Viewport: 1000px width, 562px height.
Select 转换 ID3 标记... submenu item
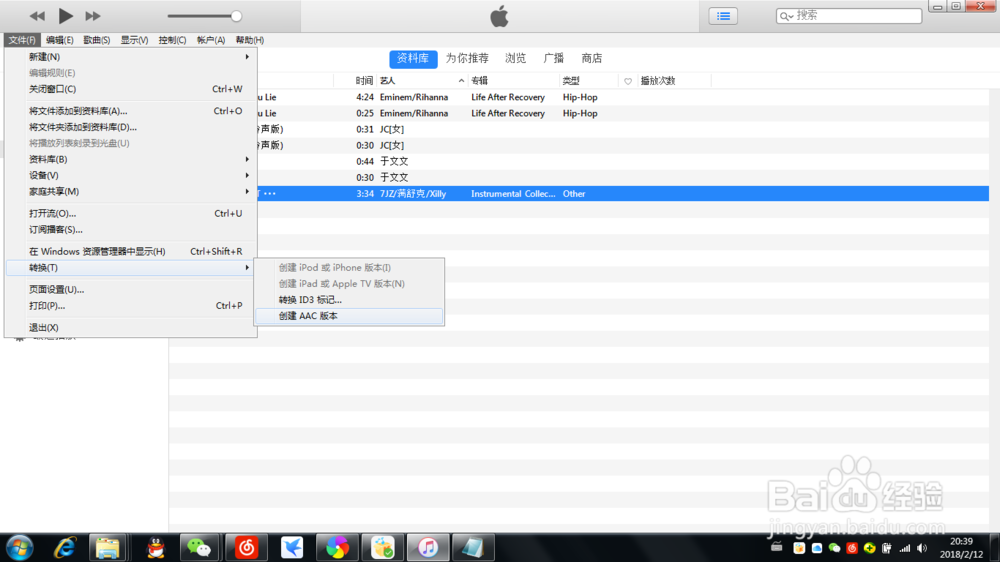pyautogui.click(x=349, y=300)
